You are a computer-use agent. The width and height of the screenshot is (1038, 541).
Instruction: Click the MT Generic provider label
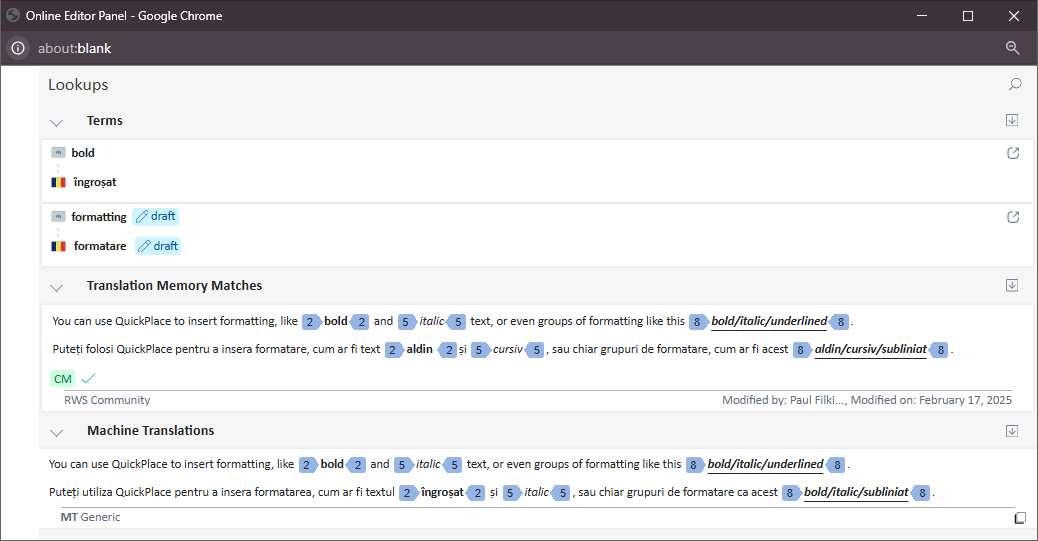click(x=90, y=517)
